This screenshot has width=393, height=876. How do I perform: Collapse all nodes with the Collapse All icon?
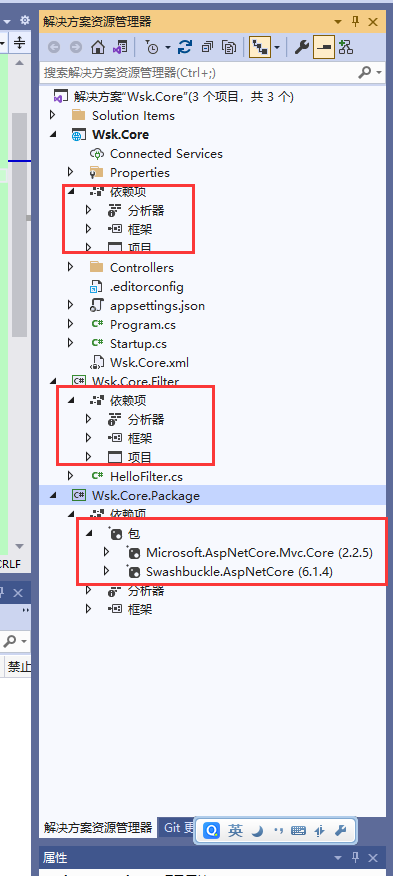[207, 47]
